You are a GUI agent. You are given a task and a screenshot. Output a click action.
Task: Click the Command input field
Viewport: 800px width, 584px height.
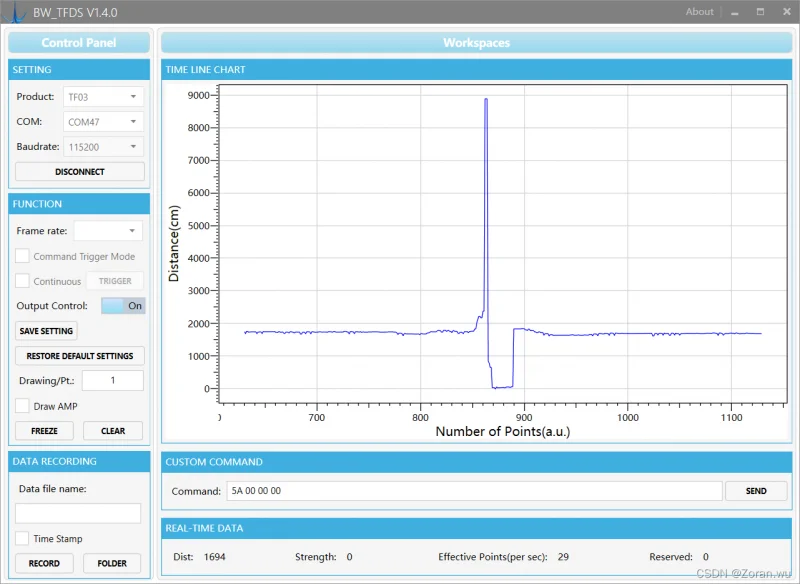coord(474,491)
